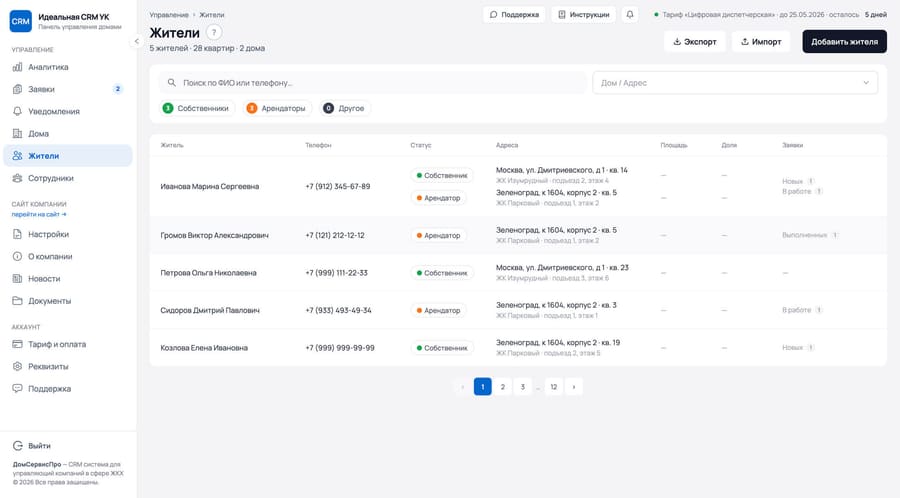Open resident Иванова Марина Сергеевна
900x498 pixels.
point(210,186)
